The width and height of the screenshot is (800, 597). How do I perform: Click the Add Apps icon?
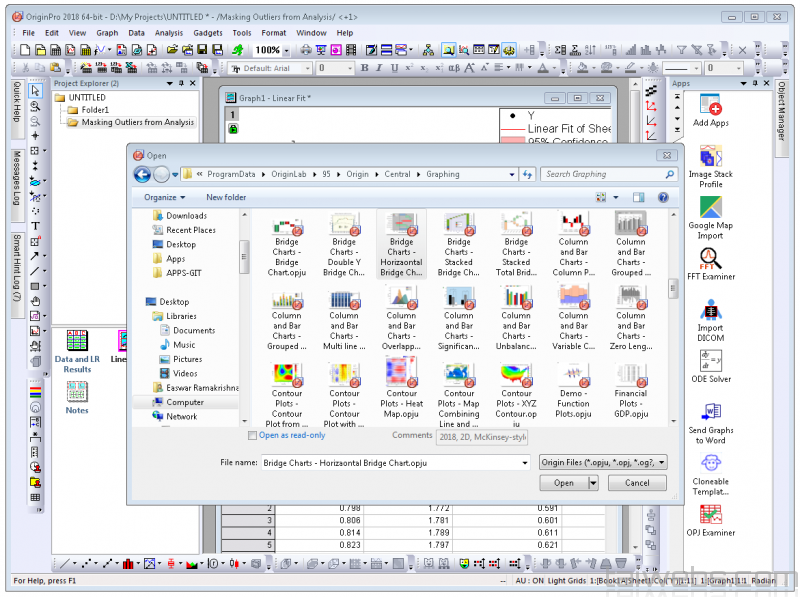(710, 105)
